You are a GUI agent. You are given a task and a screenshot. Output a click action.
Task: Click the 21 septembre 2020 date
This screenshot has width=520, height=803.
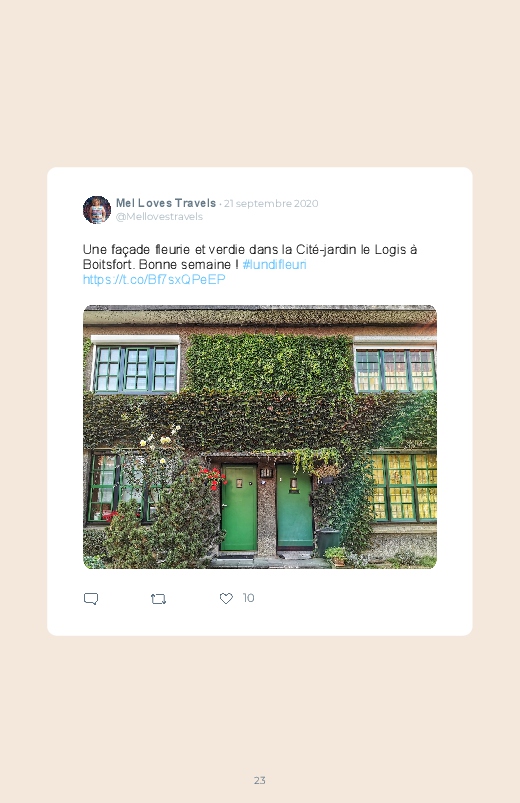click(271, 203)
